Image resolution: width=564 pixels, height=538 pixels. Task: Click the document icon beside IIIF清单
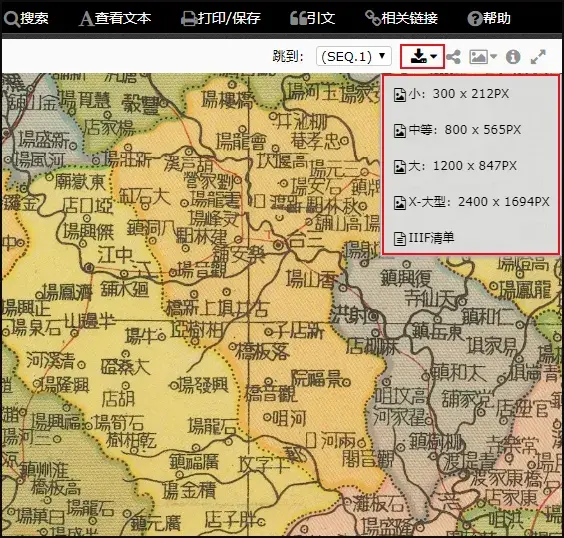pyautogui.click(x=400, y=239)
